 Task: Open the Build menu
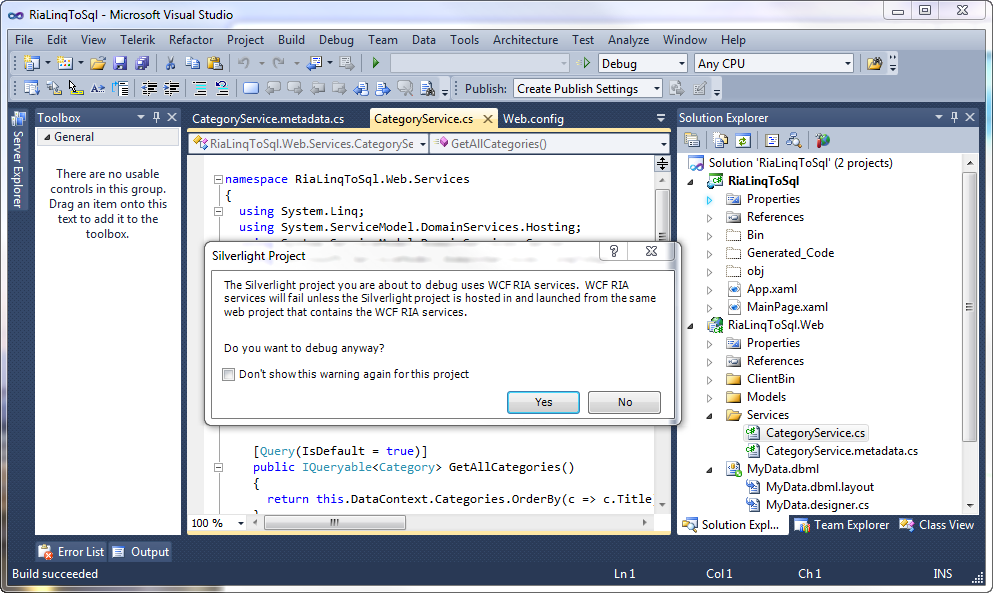pyautogui.click(x=291, y=39)
